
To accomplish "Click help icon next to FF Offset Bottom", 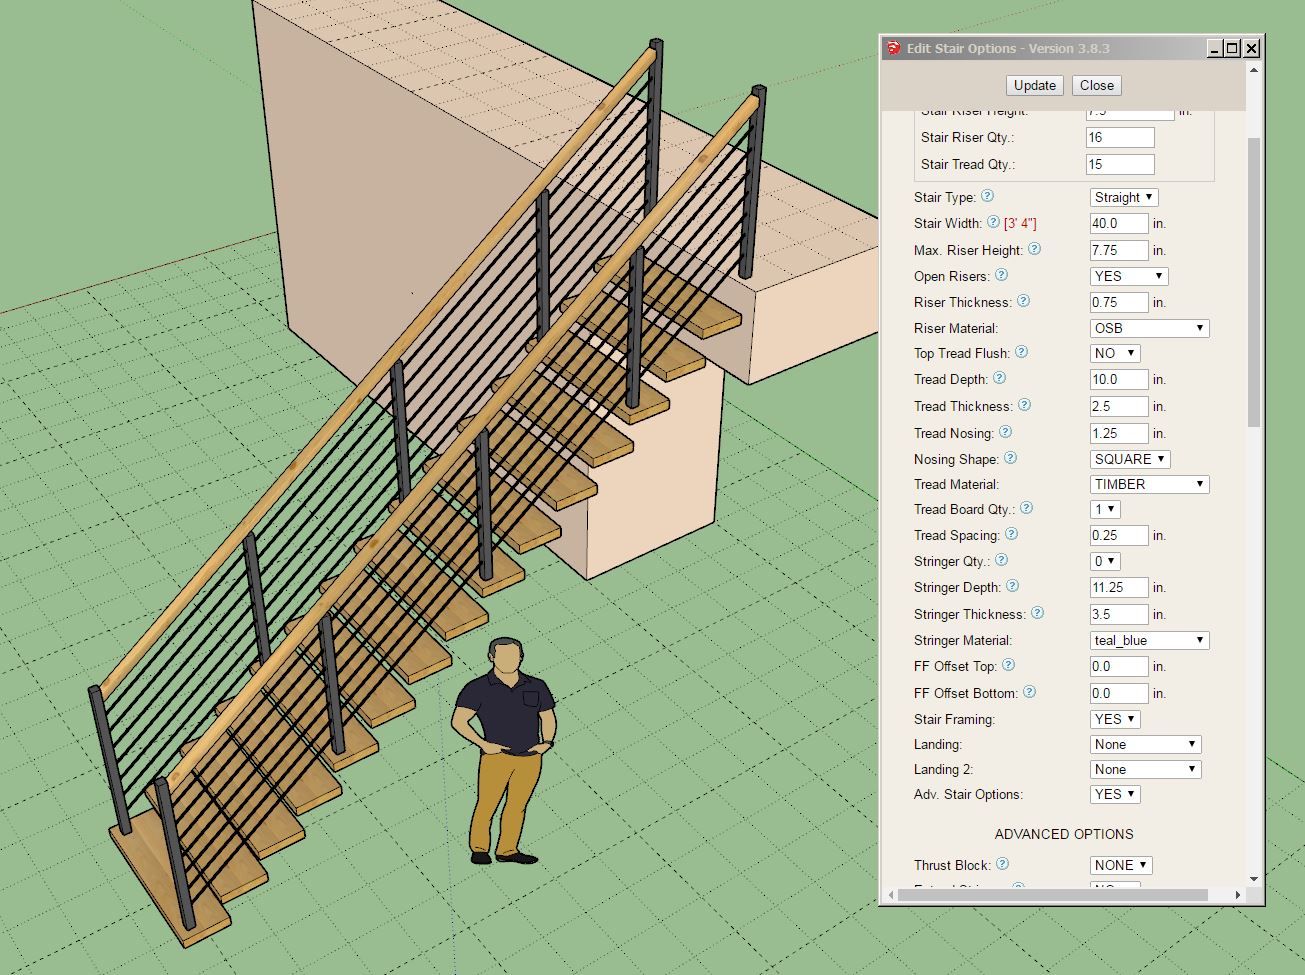I will click(1029, 692).
